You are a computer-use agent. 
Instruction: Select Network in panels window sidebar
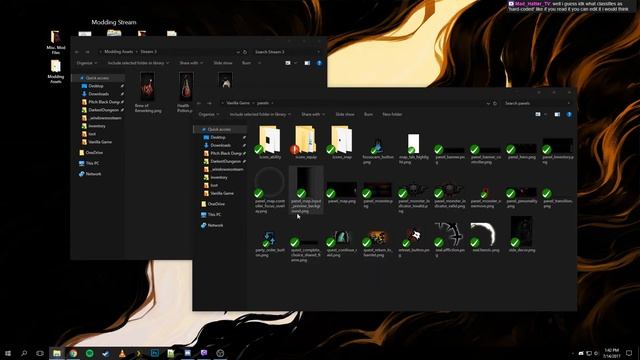tap(215, 225)
